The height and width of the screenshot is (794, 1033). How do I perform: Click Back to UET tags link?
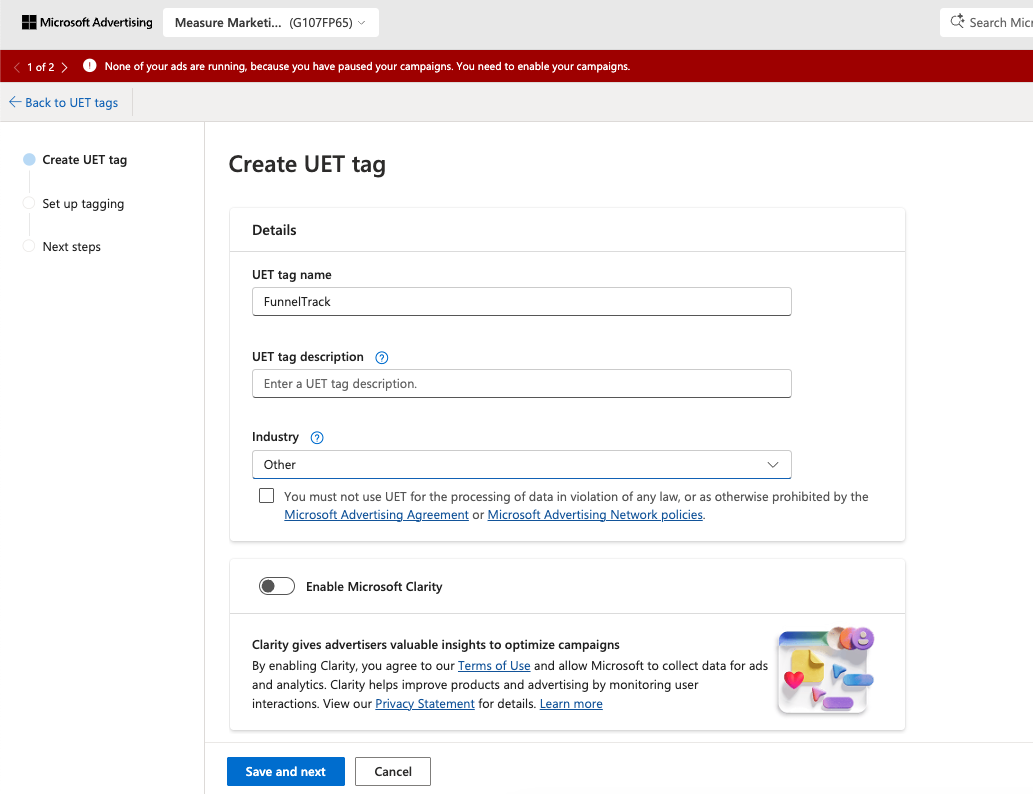click(x=63, y=103)
